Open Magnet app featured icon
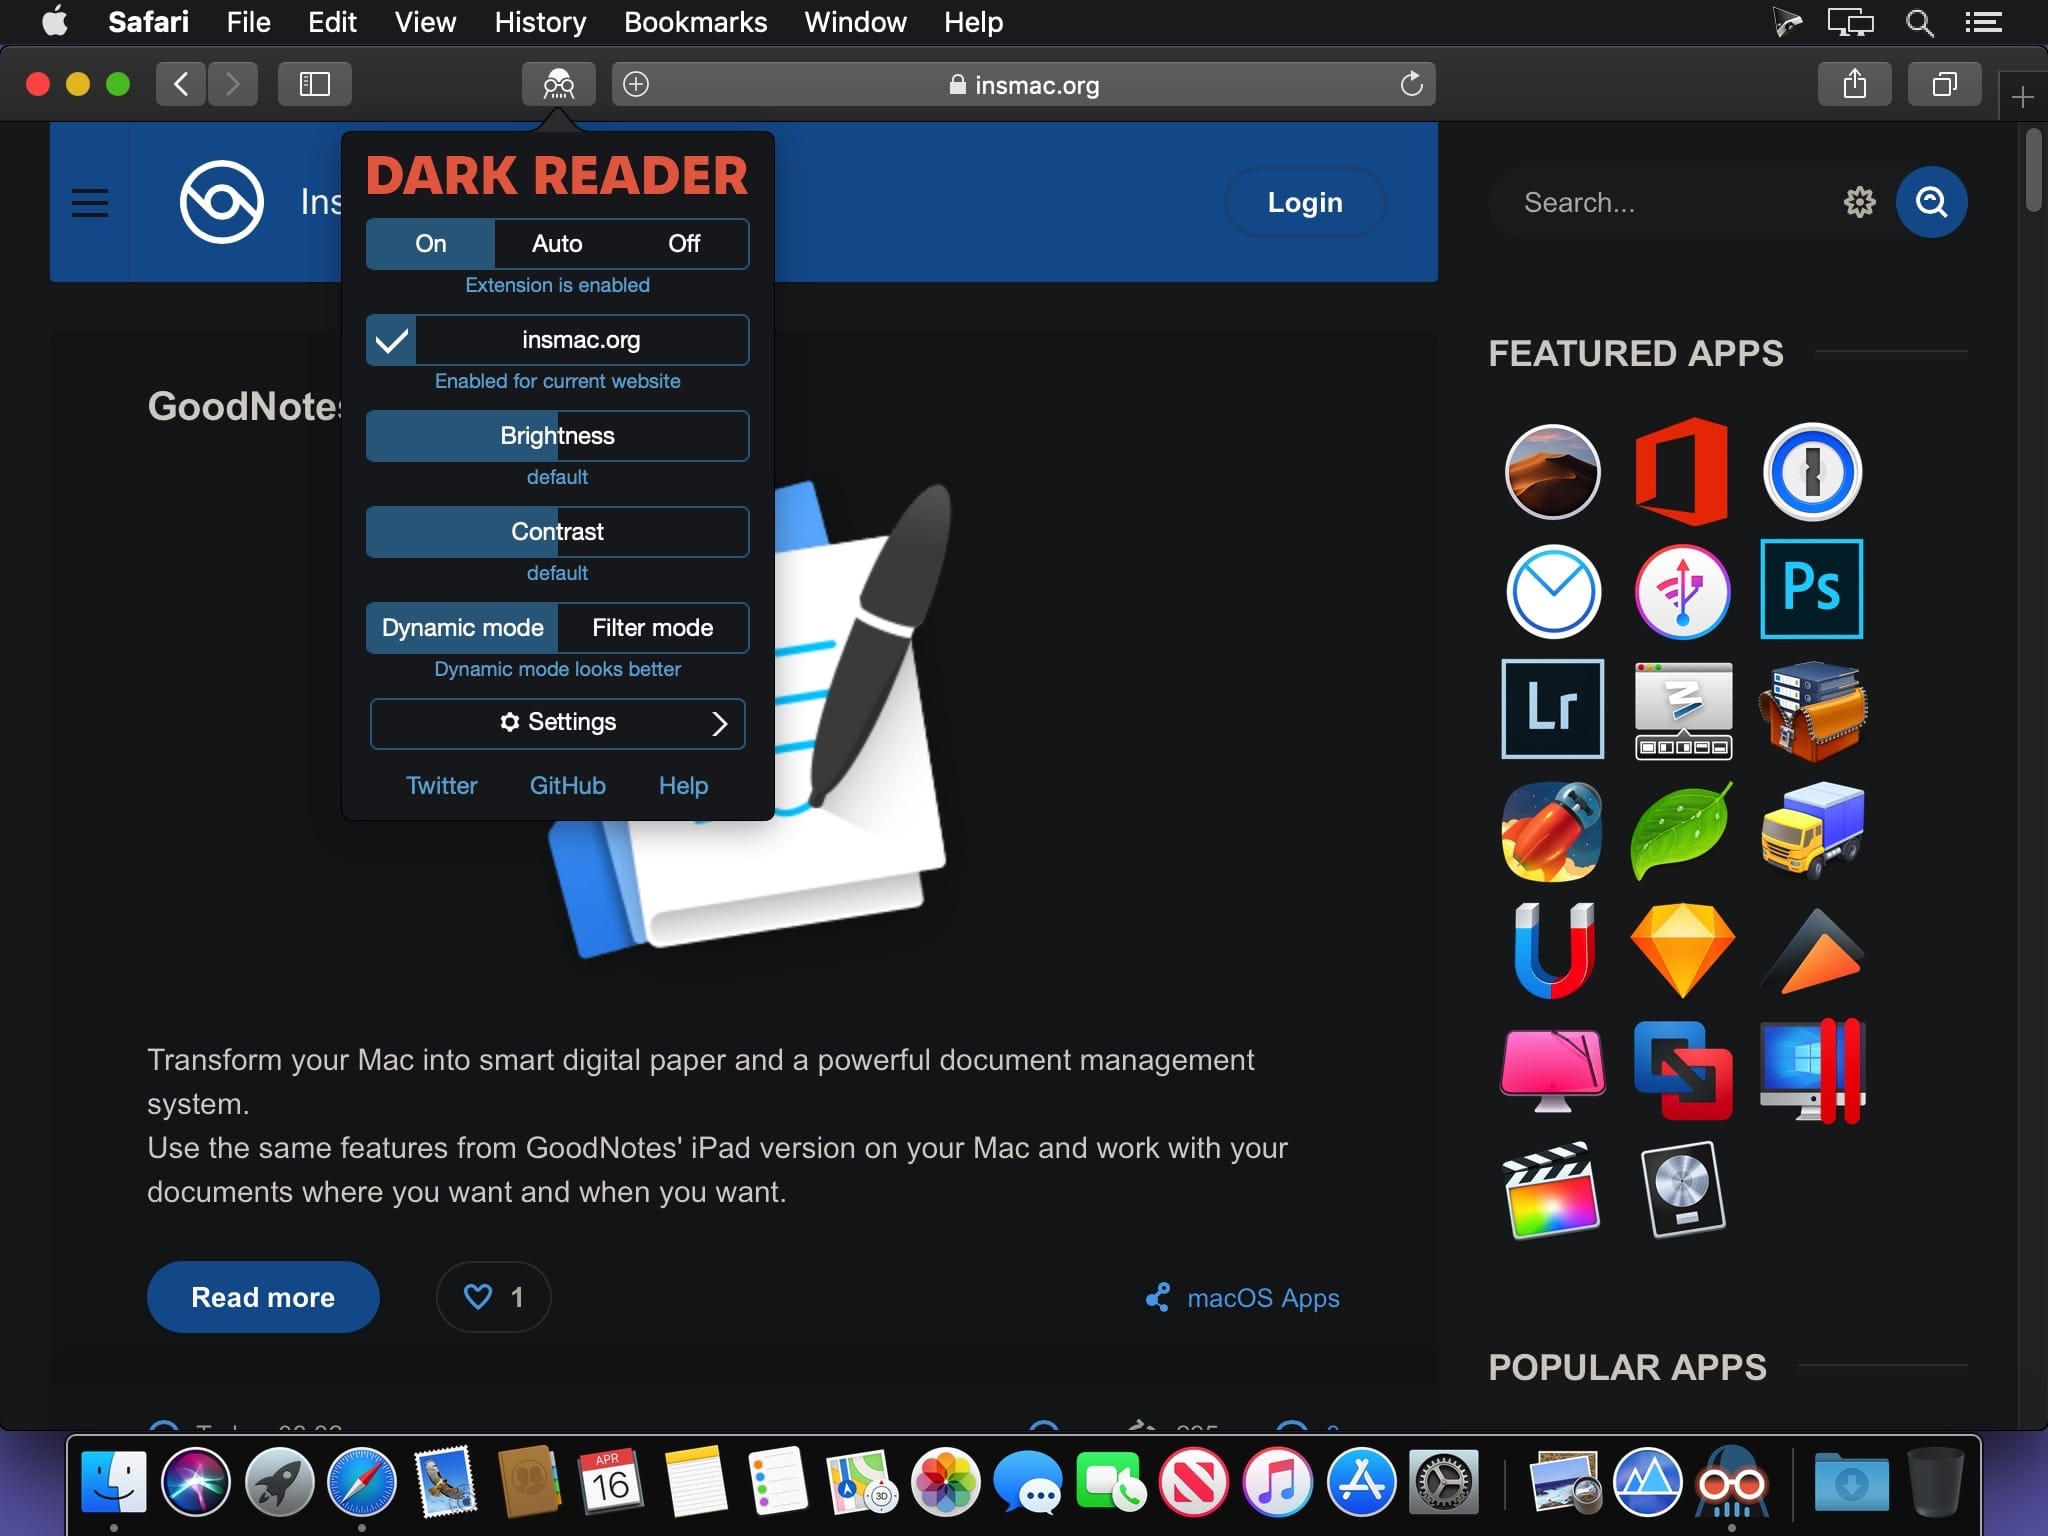 (x=1552, y=951)
